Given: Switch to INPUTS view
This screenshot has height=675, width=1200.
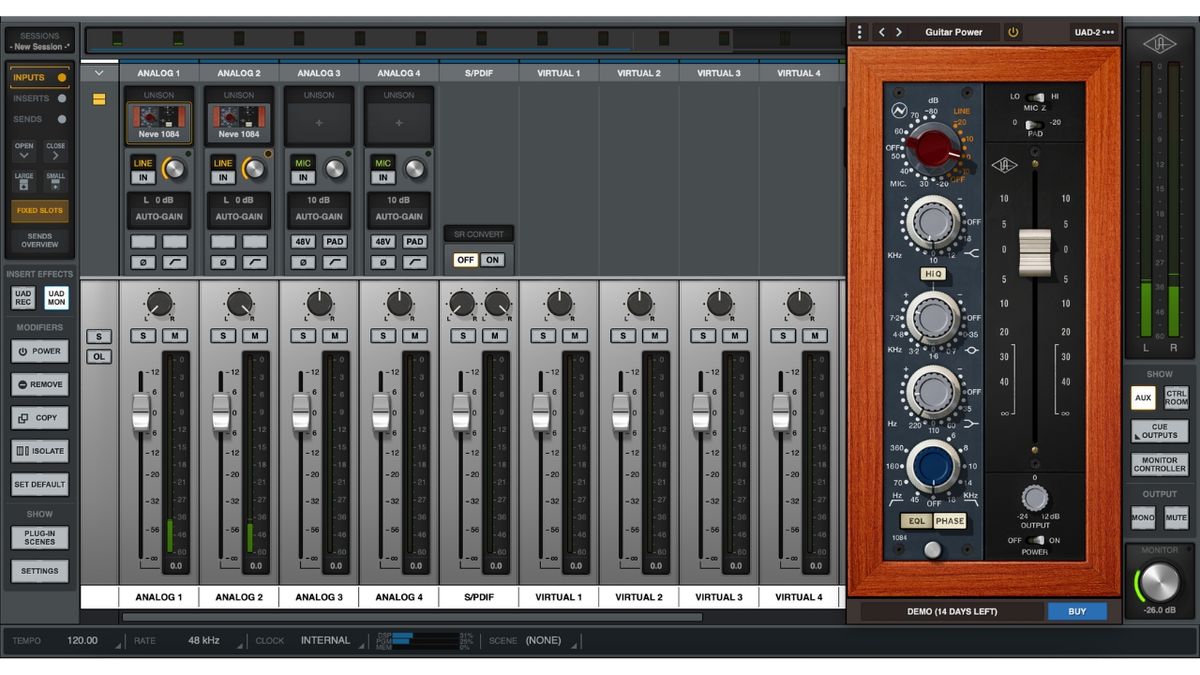Looking at the screenshot, I should click(x=40, y=77).
